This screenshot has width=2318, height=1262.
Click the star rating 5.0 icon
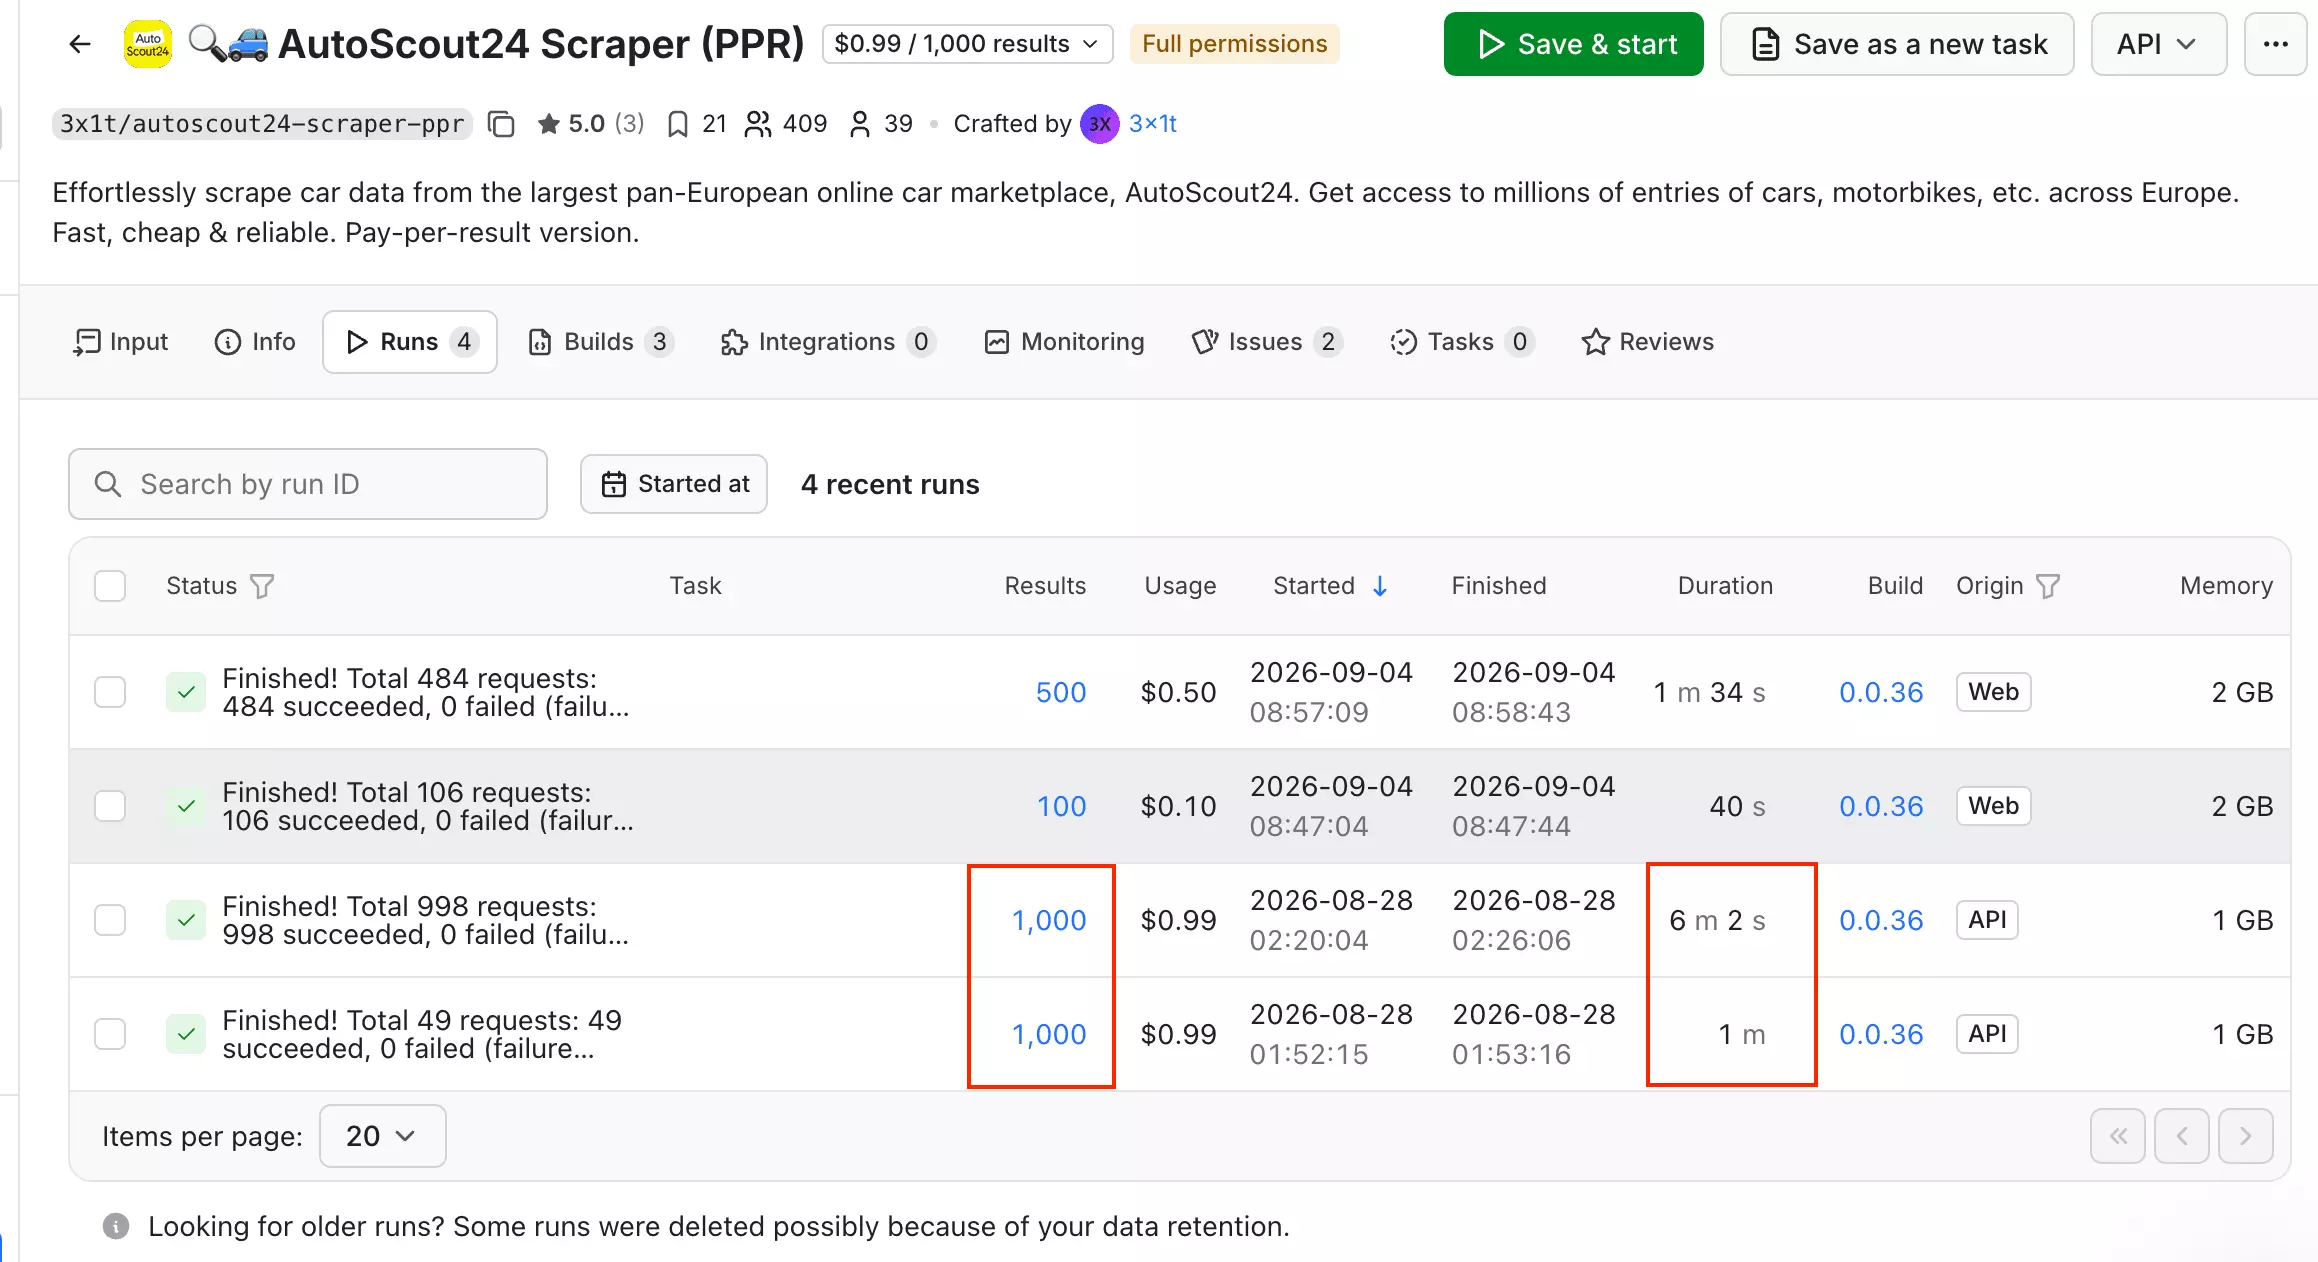click(x=548, y=124)
